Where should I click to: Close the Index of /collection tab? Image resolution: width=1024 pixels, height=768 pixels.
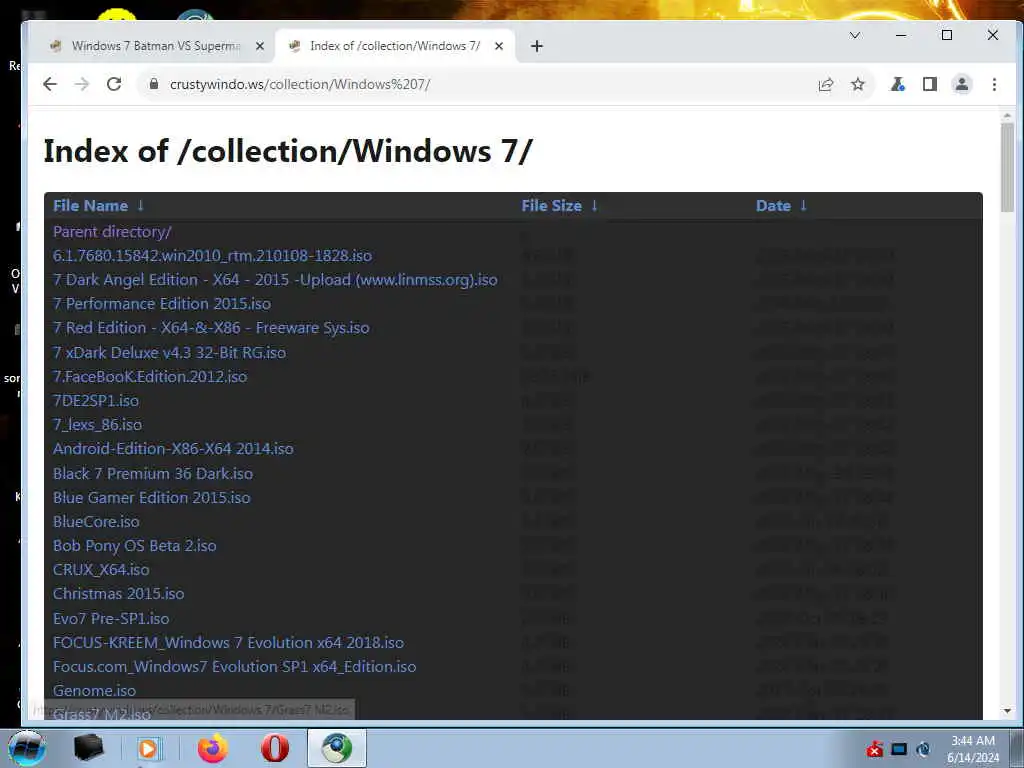click(499, 46)
